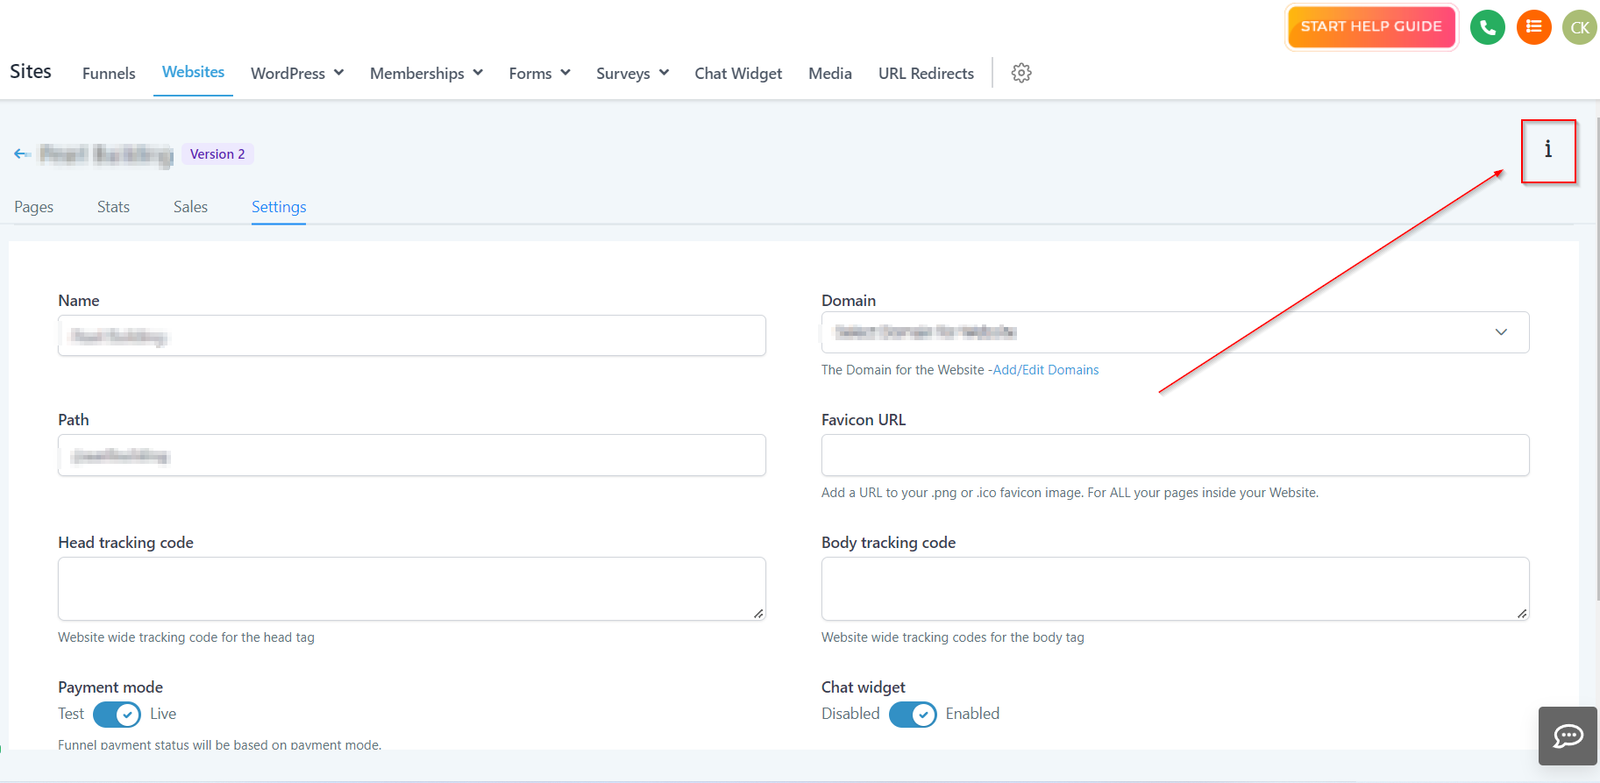The image size is (1600, 783).
Task: Expand the Forms dropdown menu
Action: [539, 73]
